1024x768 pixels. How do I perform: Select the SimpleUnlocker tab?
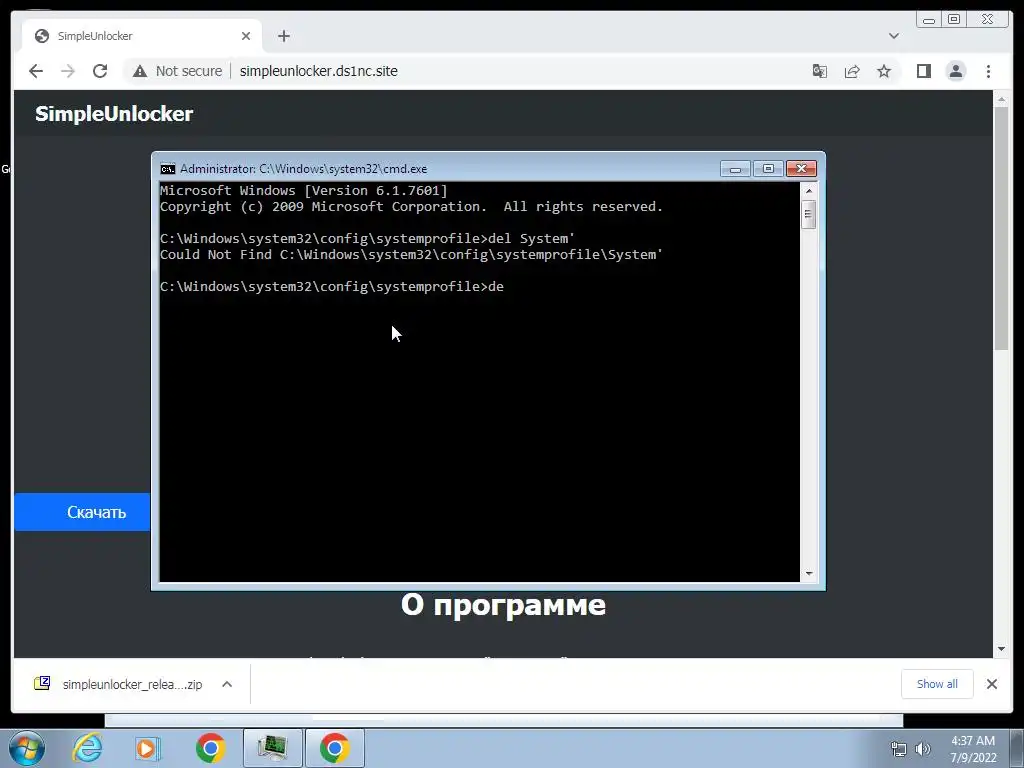(x=142, y=36)
